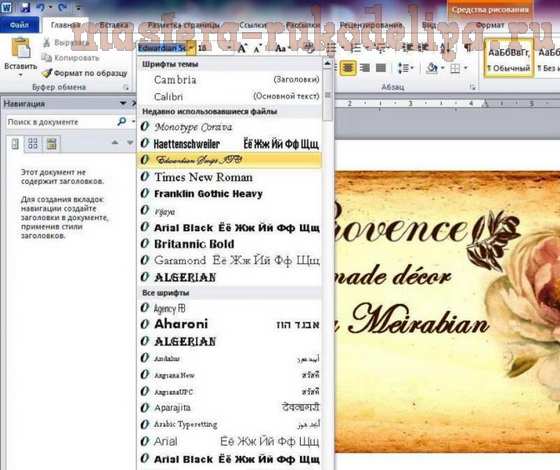Click the next heading down arrow in navigation pane

[130, 142]
